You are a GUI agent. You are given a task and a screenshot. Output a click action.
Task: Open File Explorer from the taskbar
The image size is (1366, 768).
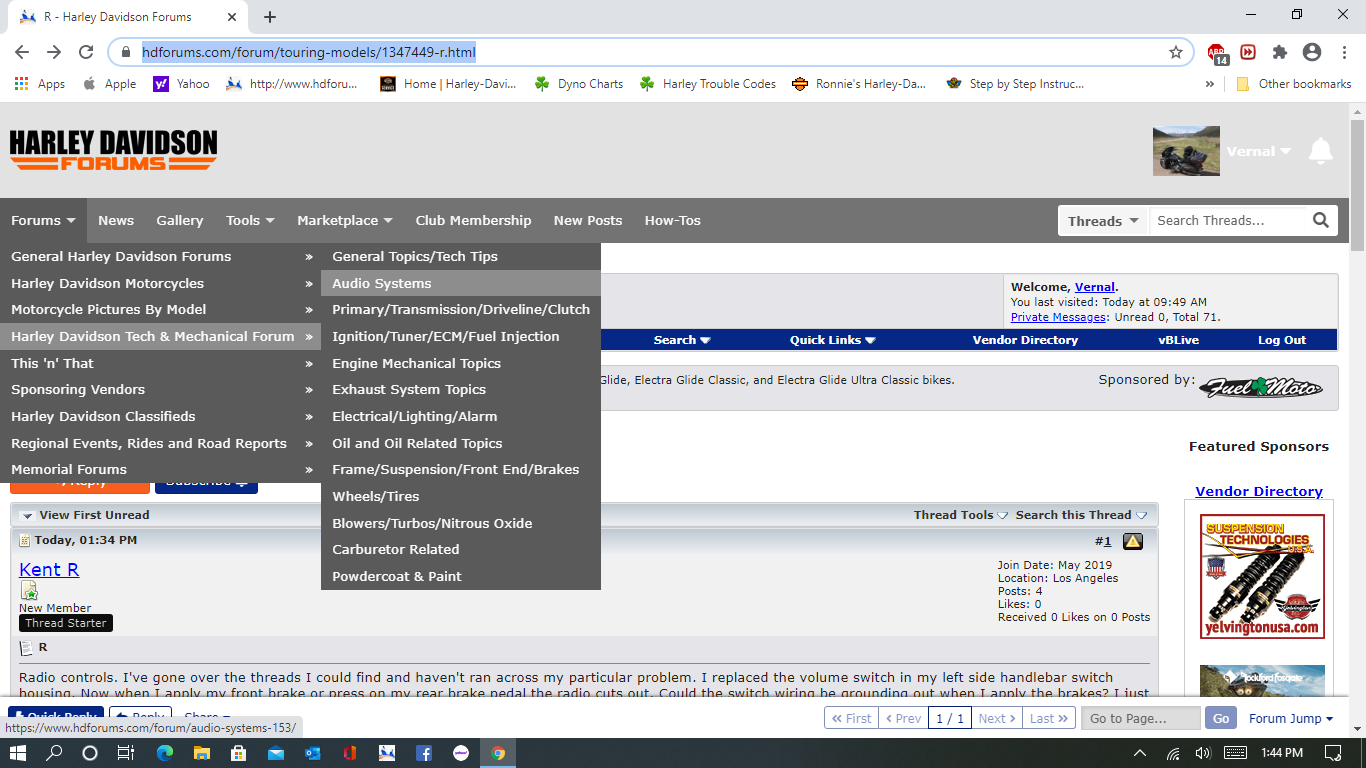pos(201,753)
